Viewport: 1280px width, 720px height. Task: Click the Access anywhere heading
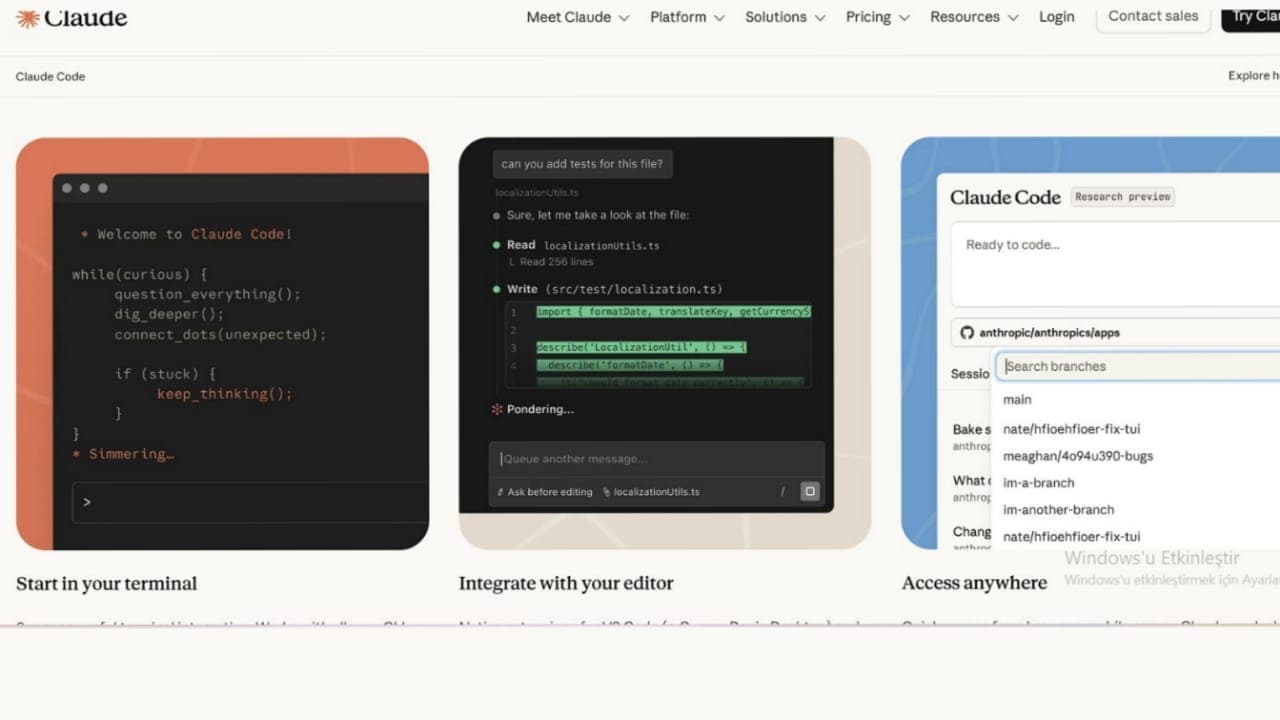[x=975, y=584]
